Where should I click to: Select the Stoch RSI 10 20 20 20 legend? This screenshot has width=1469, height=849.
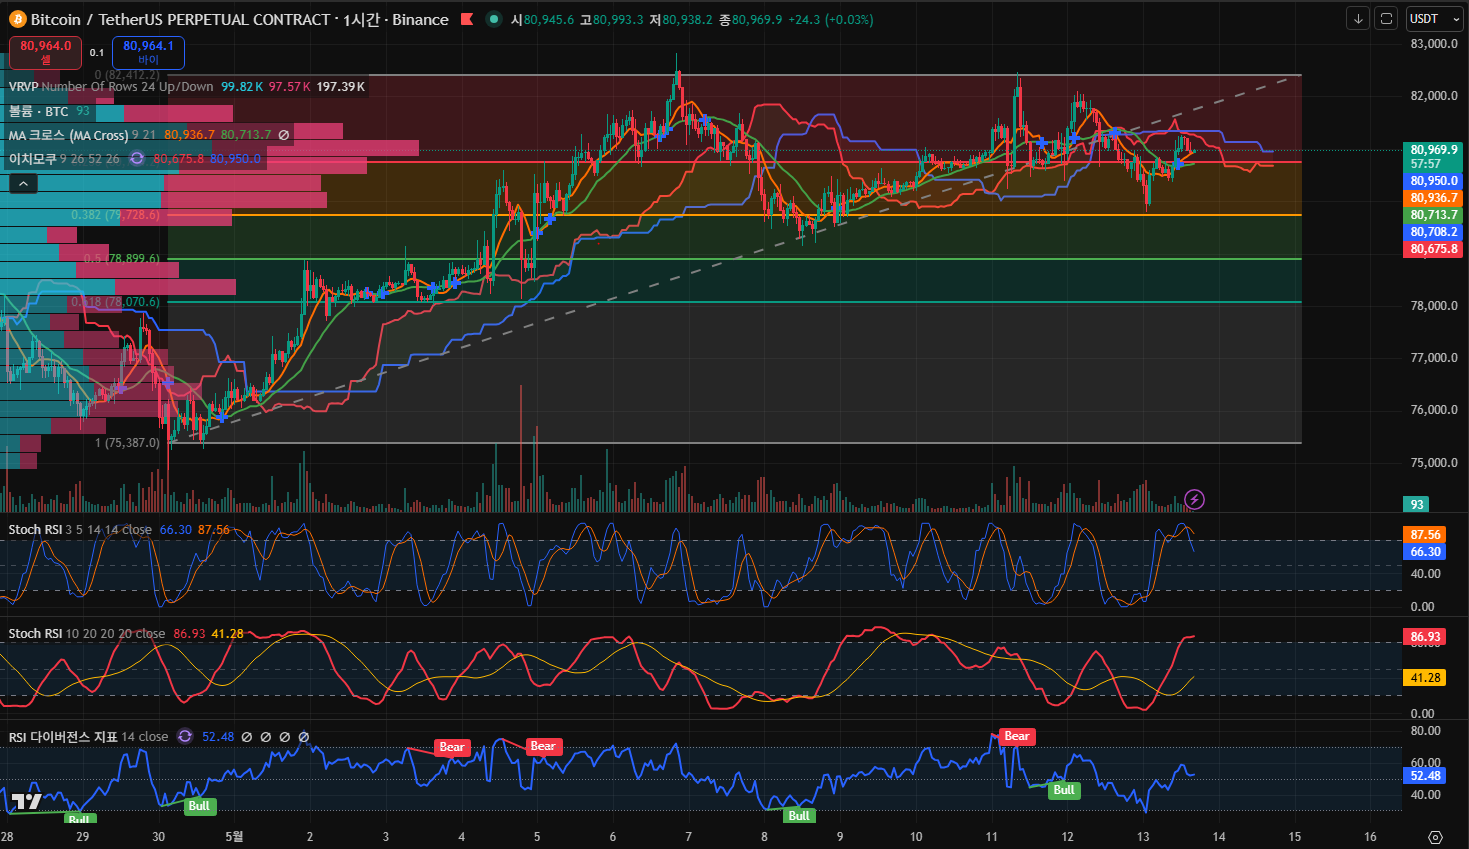click(x=126, y=634)
